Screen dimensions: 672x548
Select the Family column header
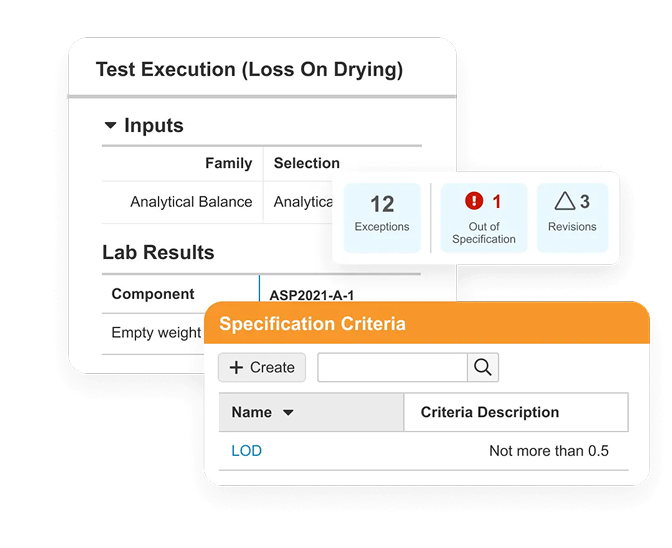pyautogui.click(x=228, y=163)
